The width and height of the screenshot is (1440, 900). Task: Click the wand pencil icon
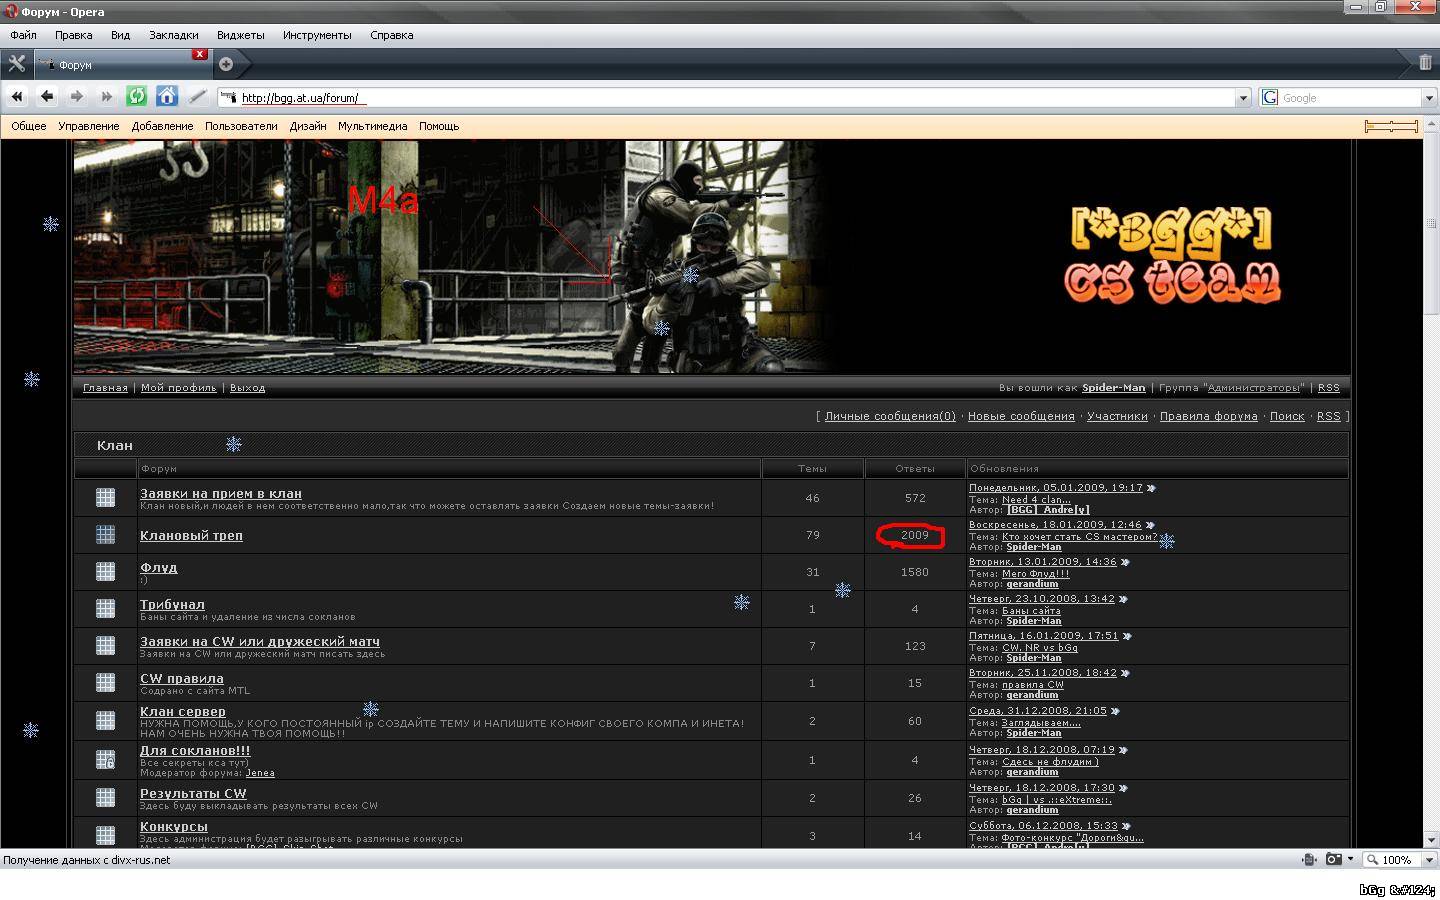197,97
